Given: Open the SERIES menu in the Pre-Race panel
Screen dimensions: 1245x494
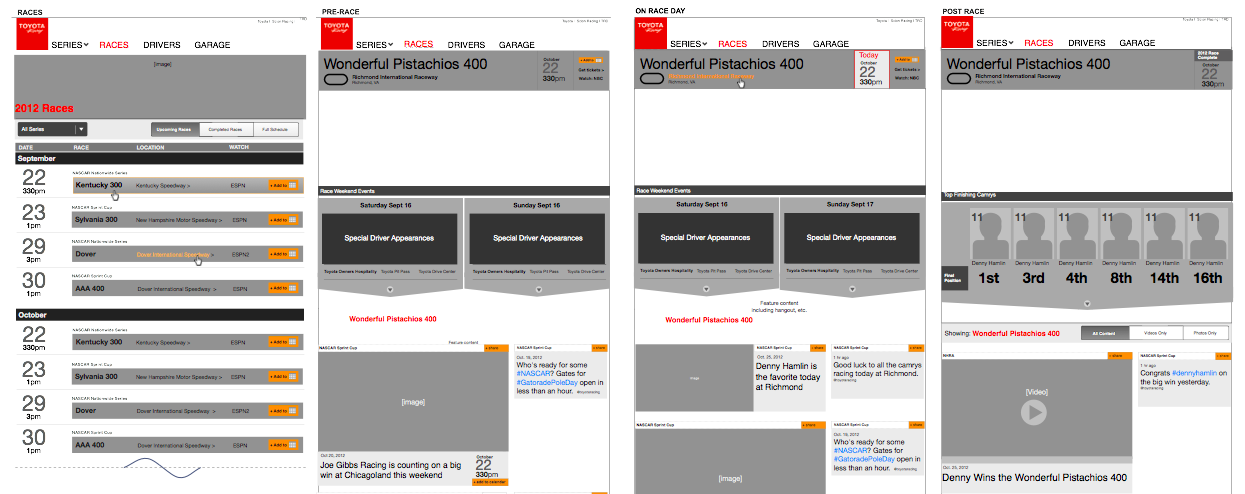Looking at the screenshot, I should (375, 45).
